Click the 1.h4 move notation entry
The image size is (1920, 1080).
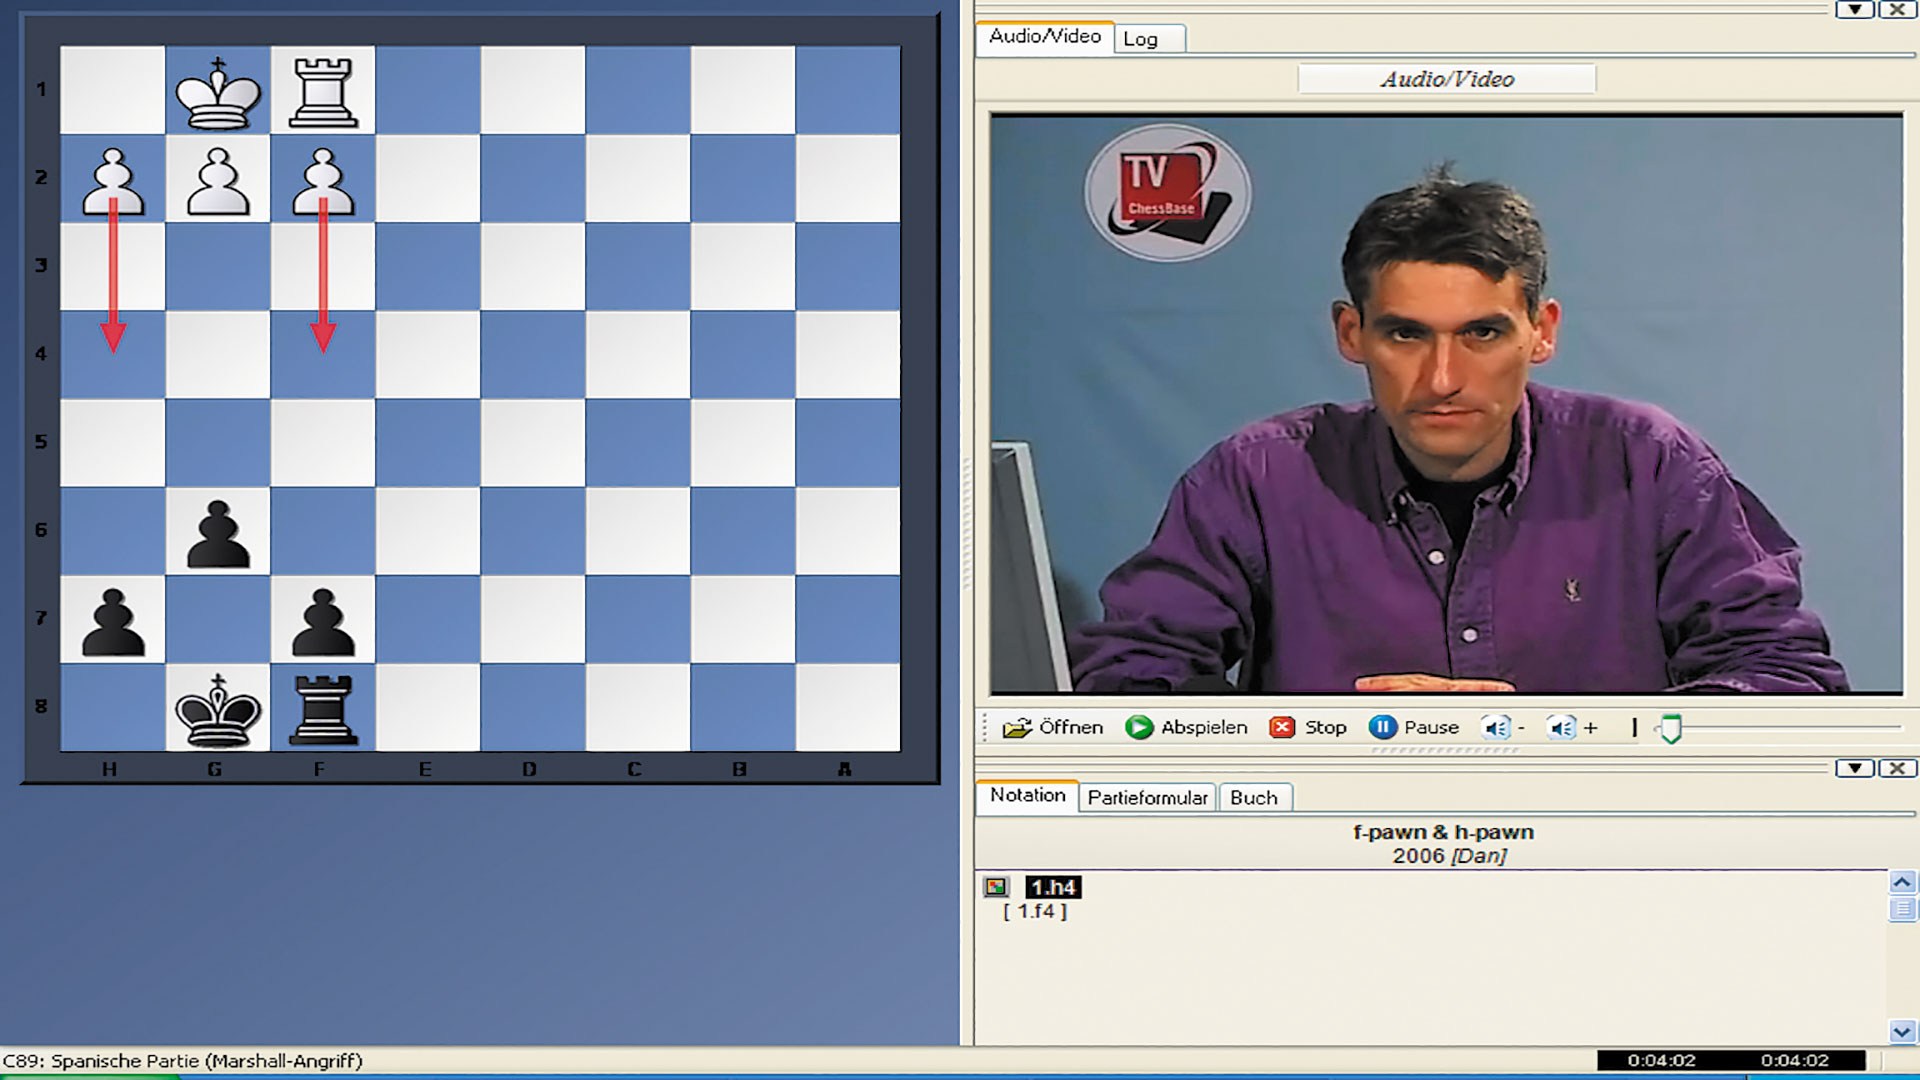(x=1055, y=886)
